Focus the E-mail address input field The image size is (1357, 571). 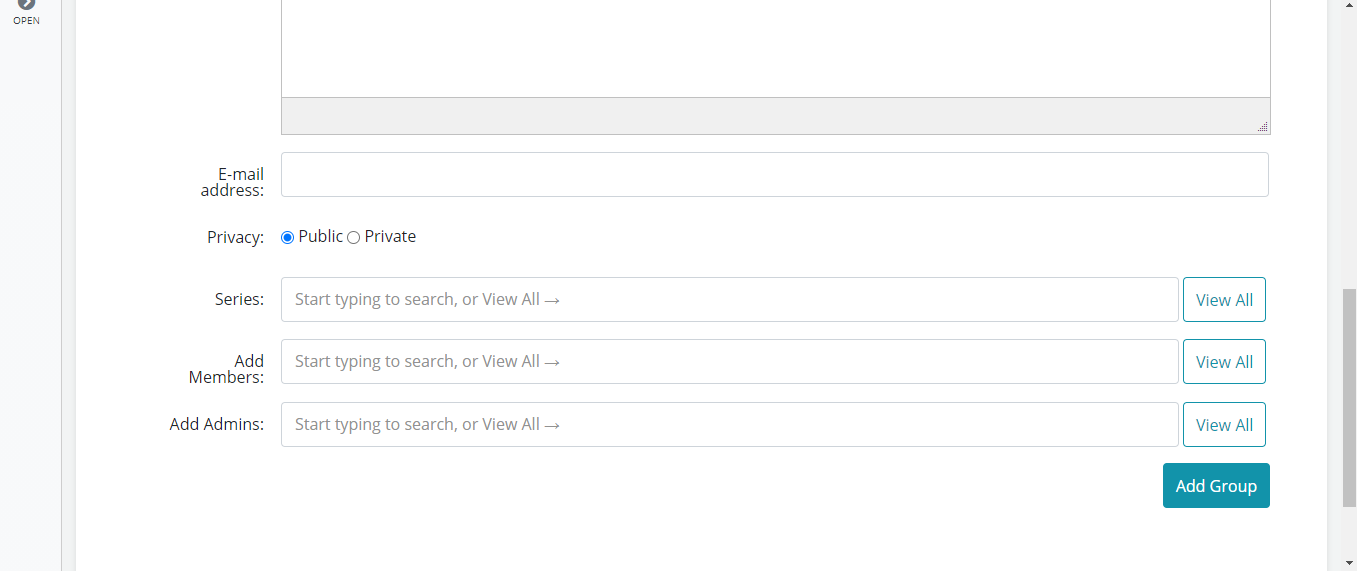coord(775,174)
